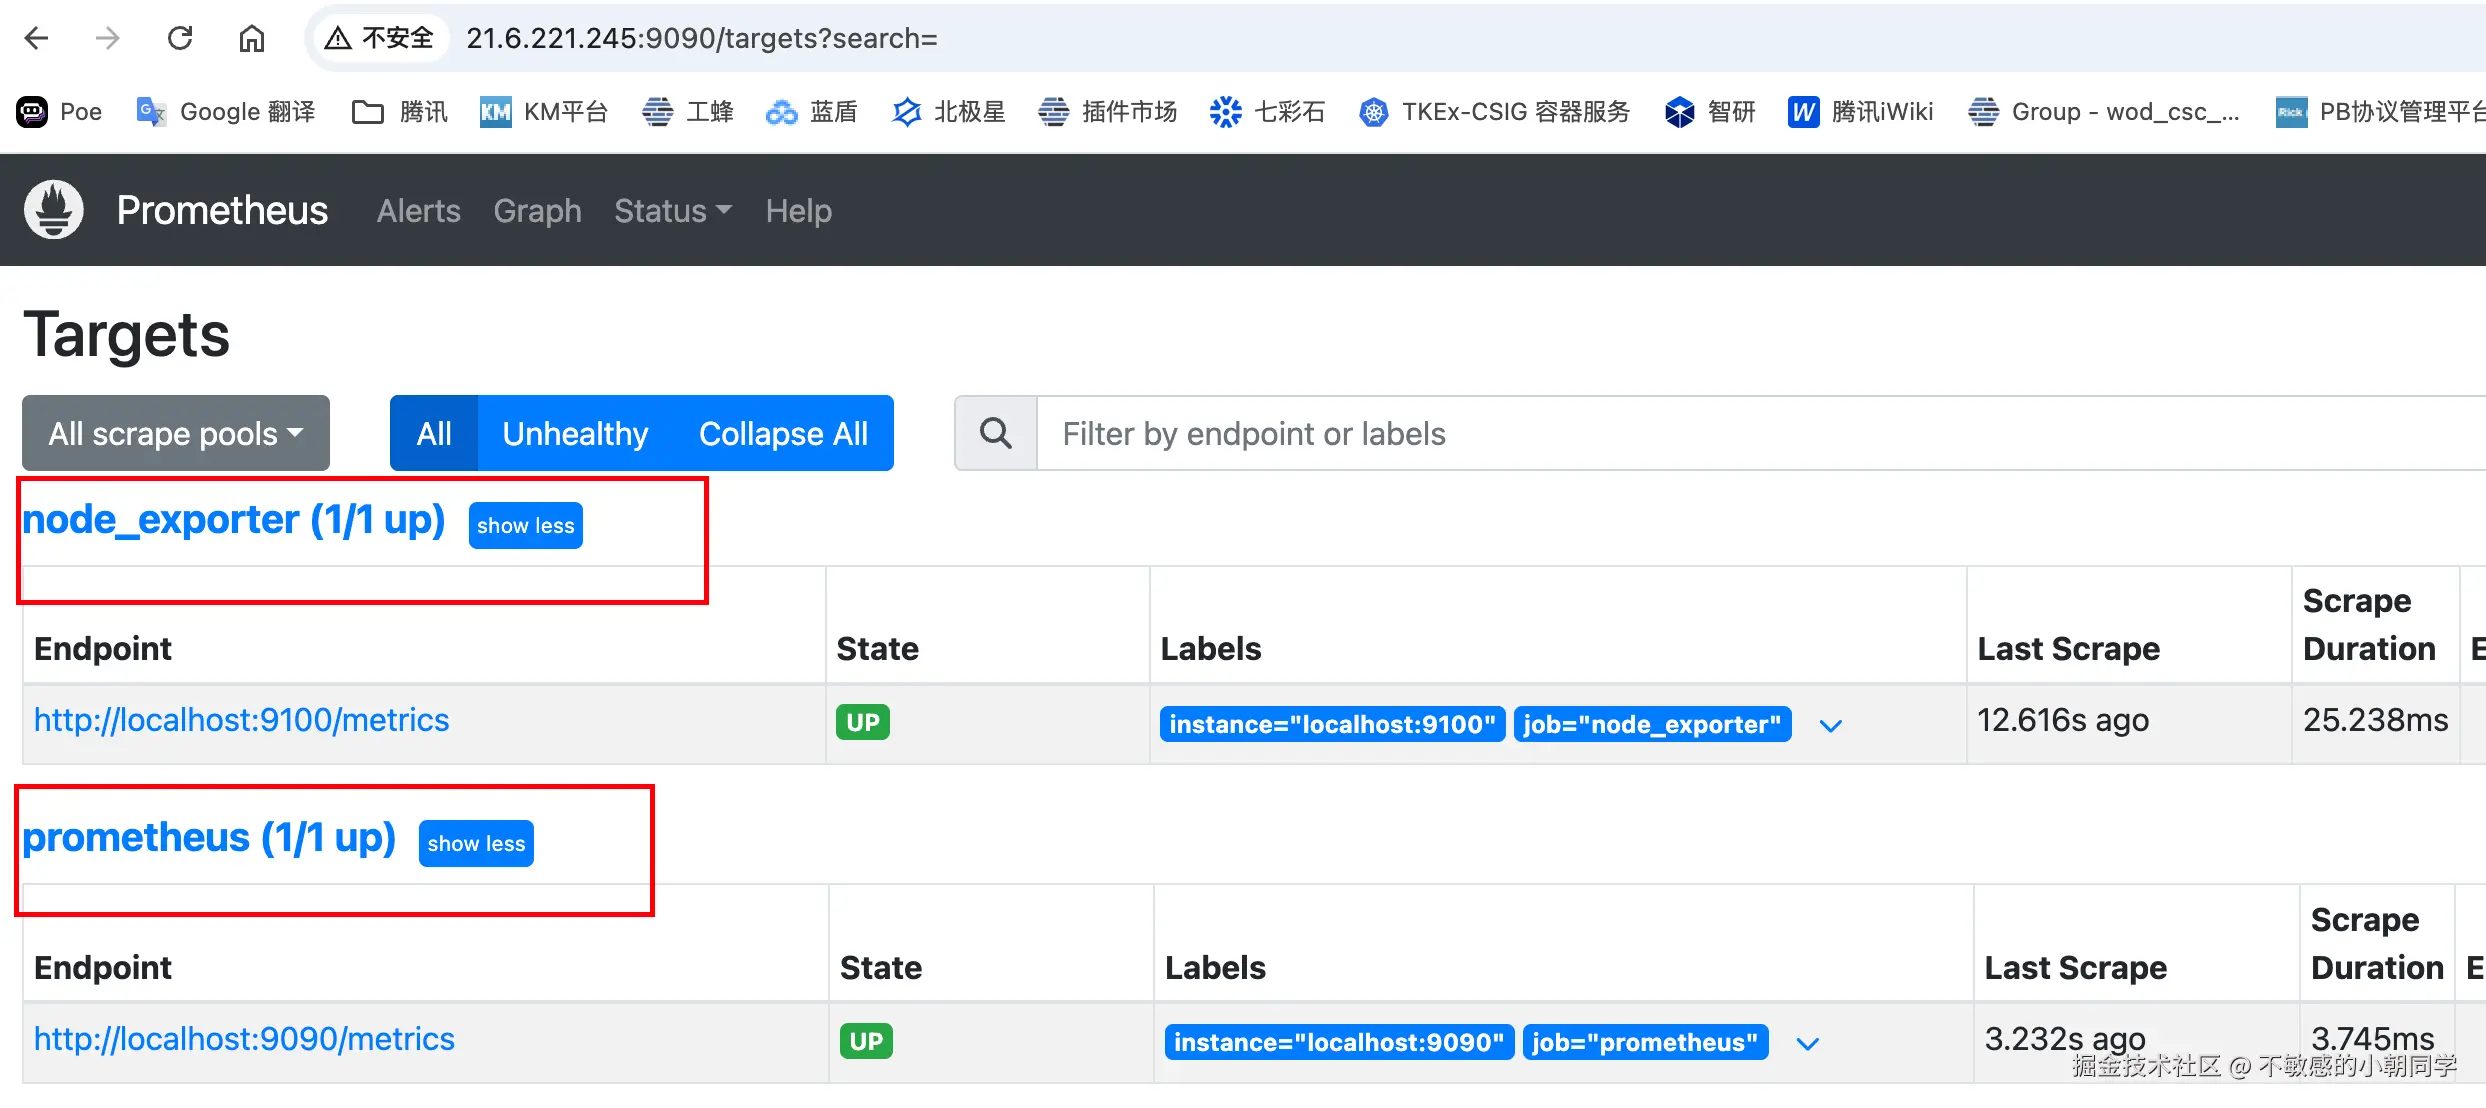Screen dimensions: 2486x1108
Task: Open the All scrape pools dropdown
Action: click(176, 433)
